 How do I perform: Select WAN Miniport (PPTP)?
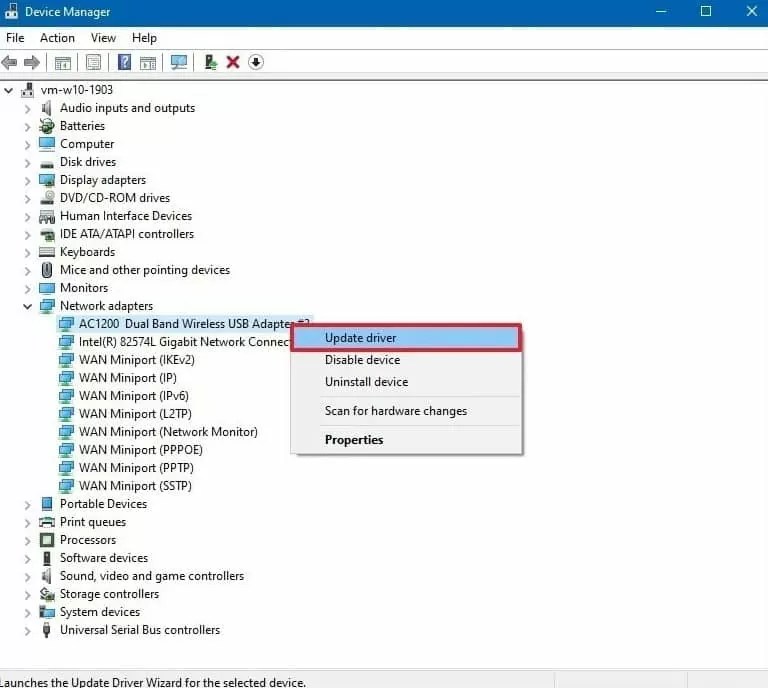[x=136, y=468]
